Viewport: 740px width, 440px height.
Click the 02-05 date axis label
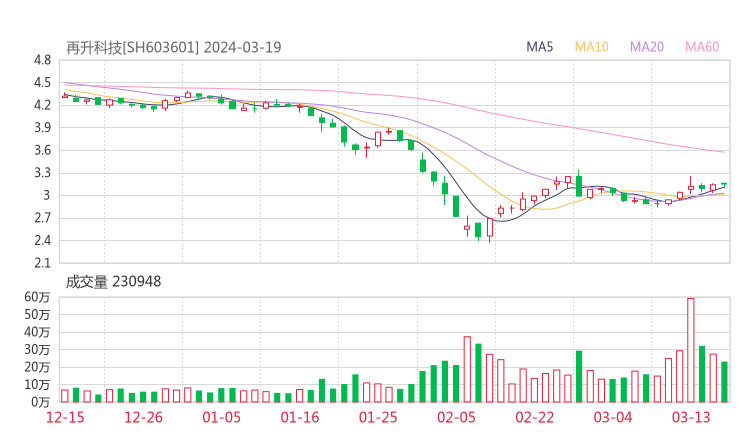click(456, 417)
